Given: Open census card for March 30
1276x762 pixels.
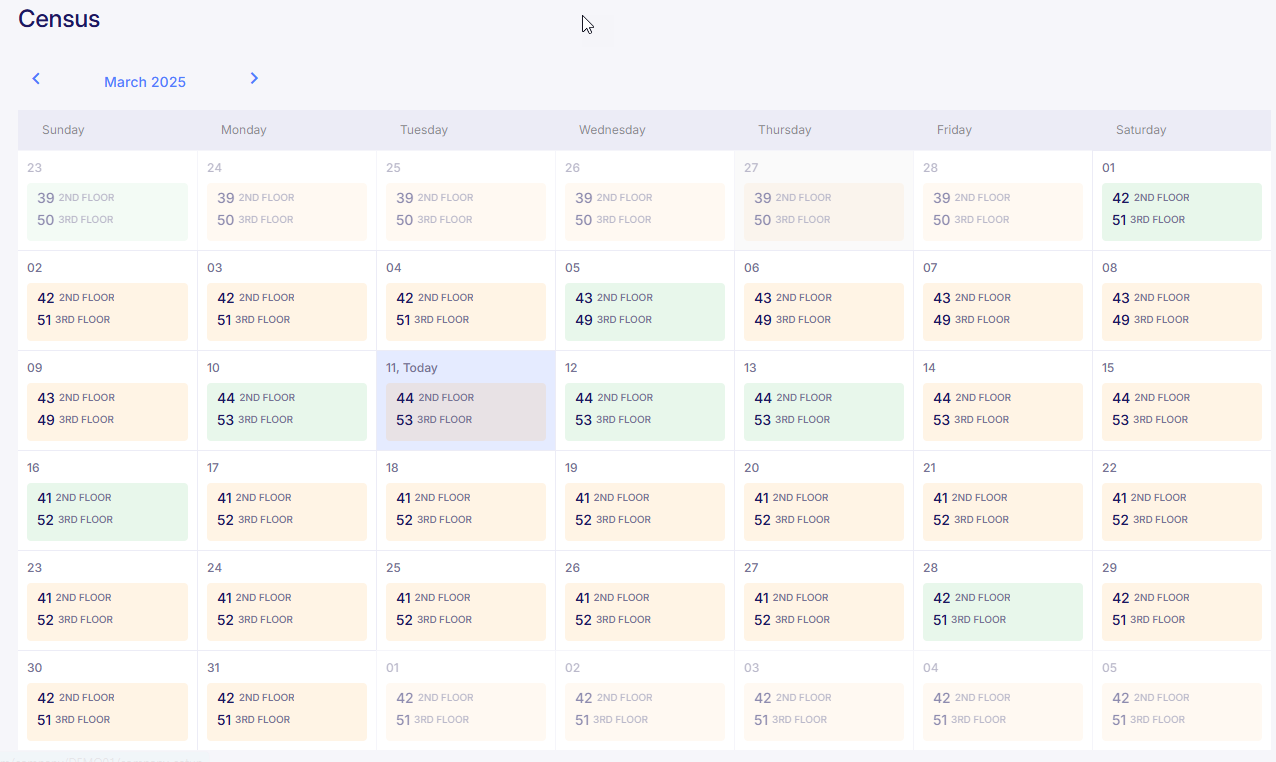Looking at the screenshot, I should (x=107, y=712).
